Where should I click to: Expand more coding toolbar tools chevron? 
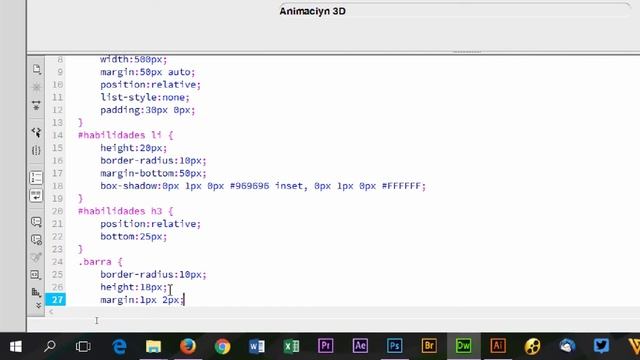38,305
